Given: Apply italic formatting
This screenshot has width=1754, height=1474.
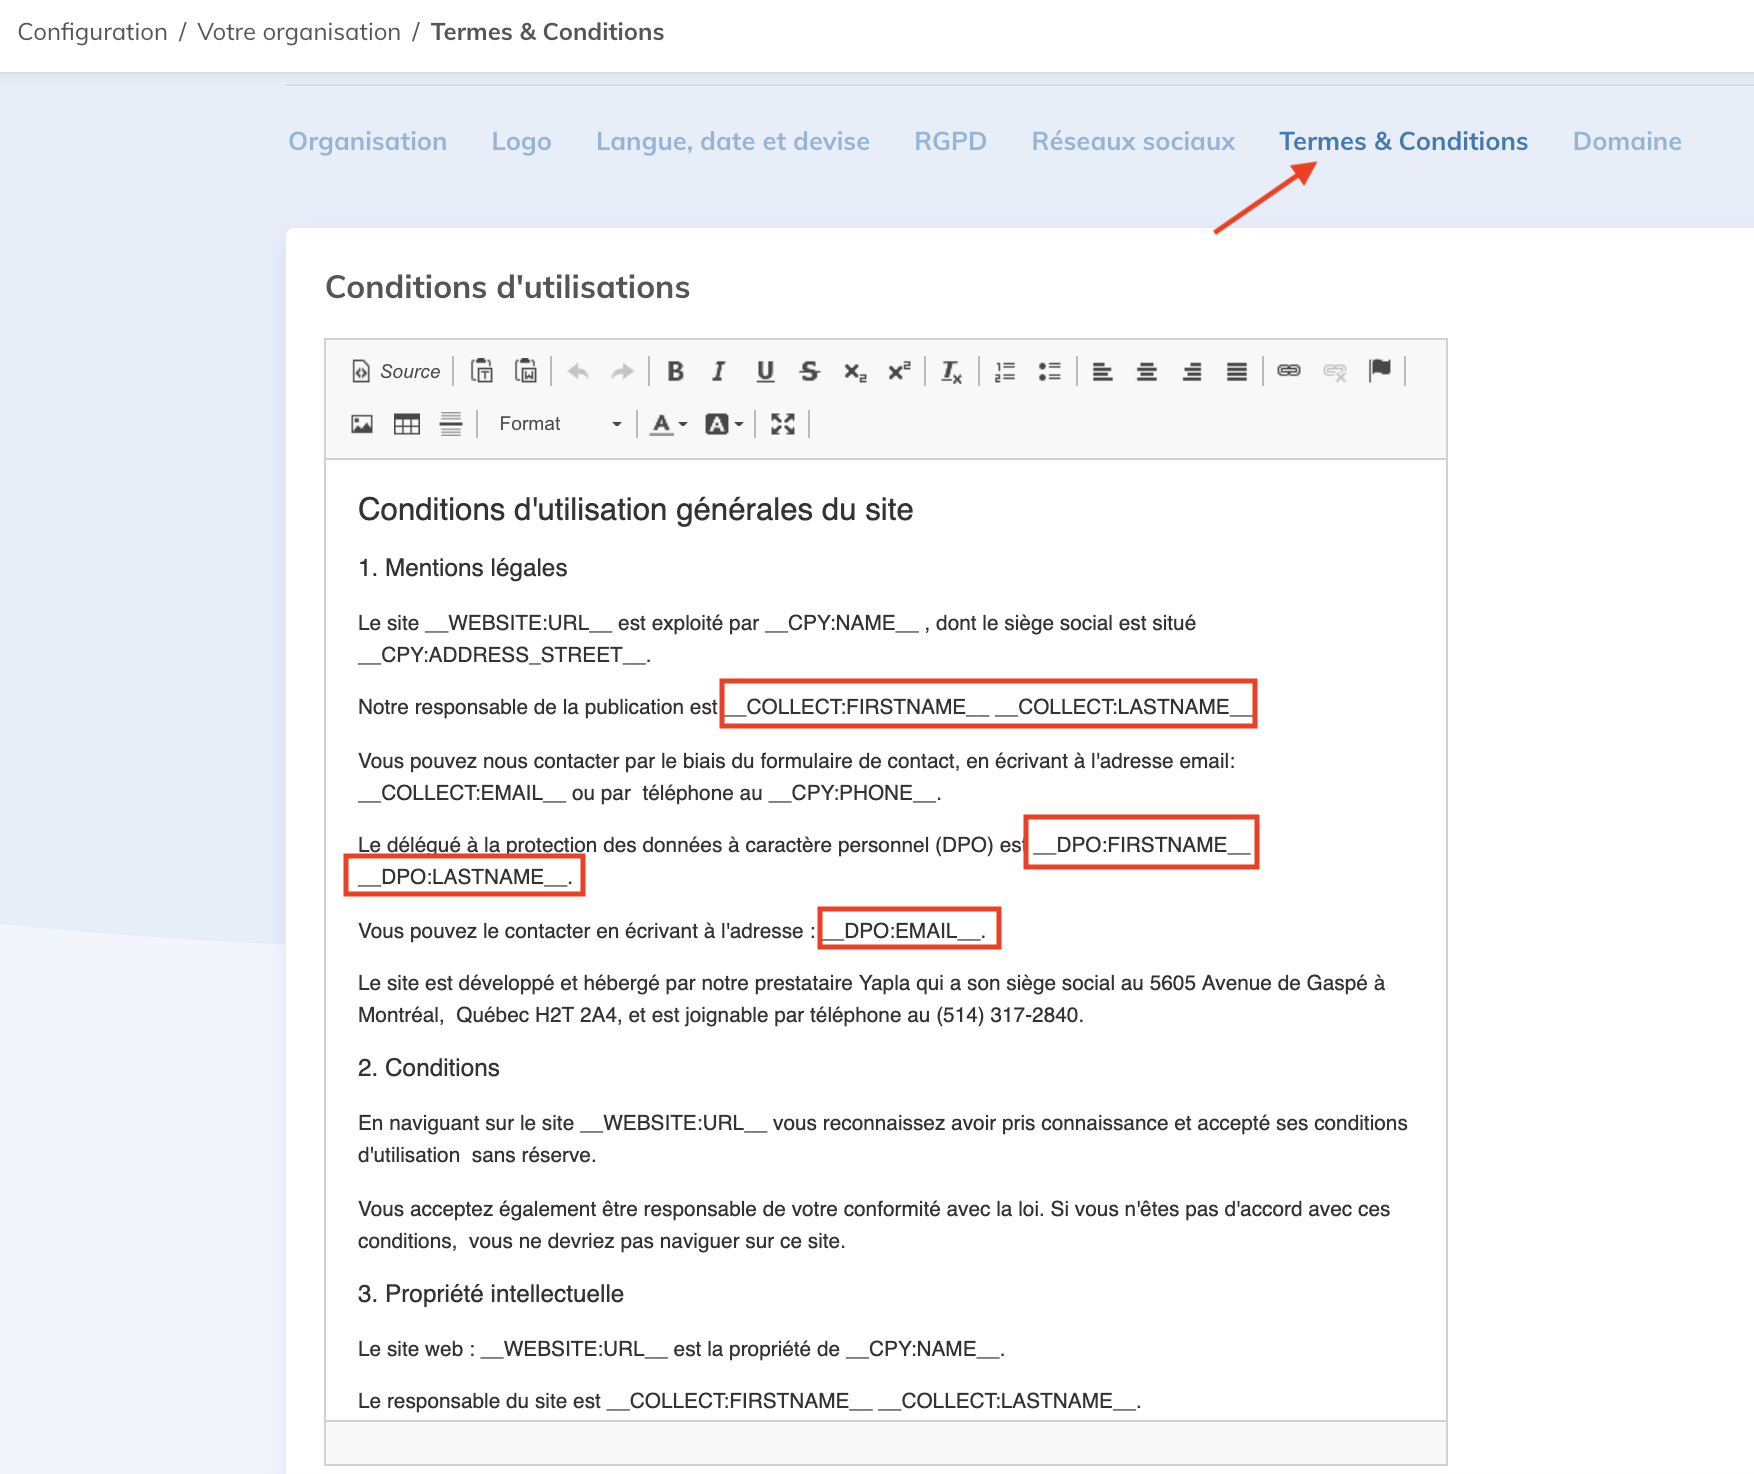Looking at the screenshot, I should 719,372.
